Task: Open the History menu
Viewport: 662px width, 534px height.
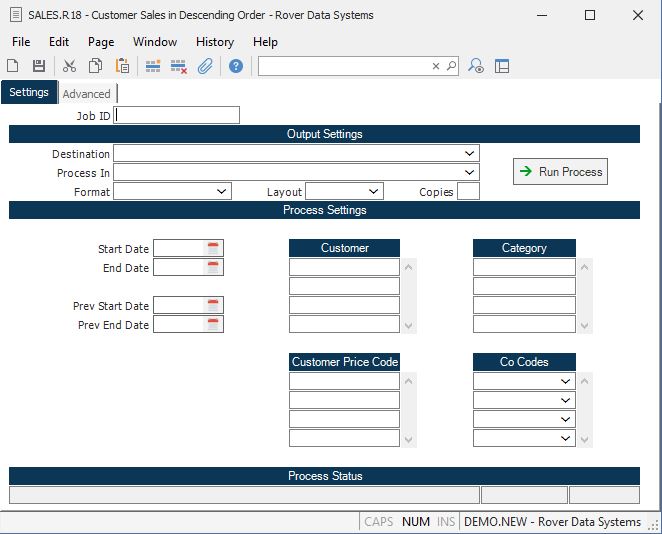Action: 214,42
